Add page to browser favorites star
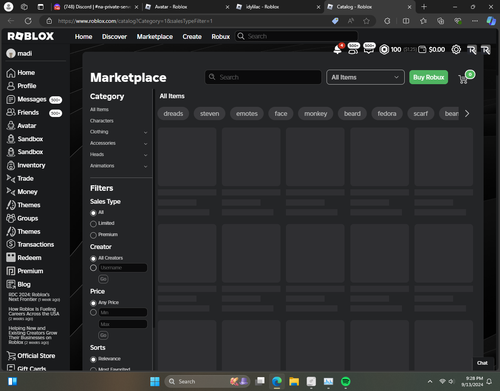This screenshot has width=500, height=391. click(366, 21)
